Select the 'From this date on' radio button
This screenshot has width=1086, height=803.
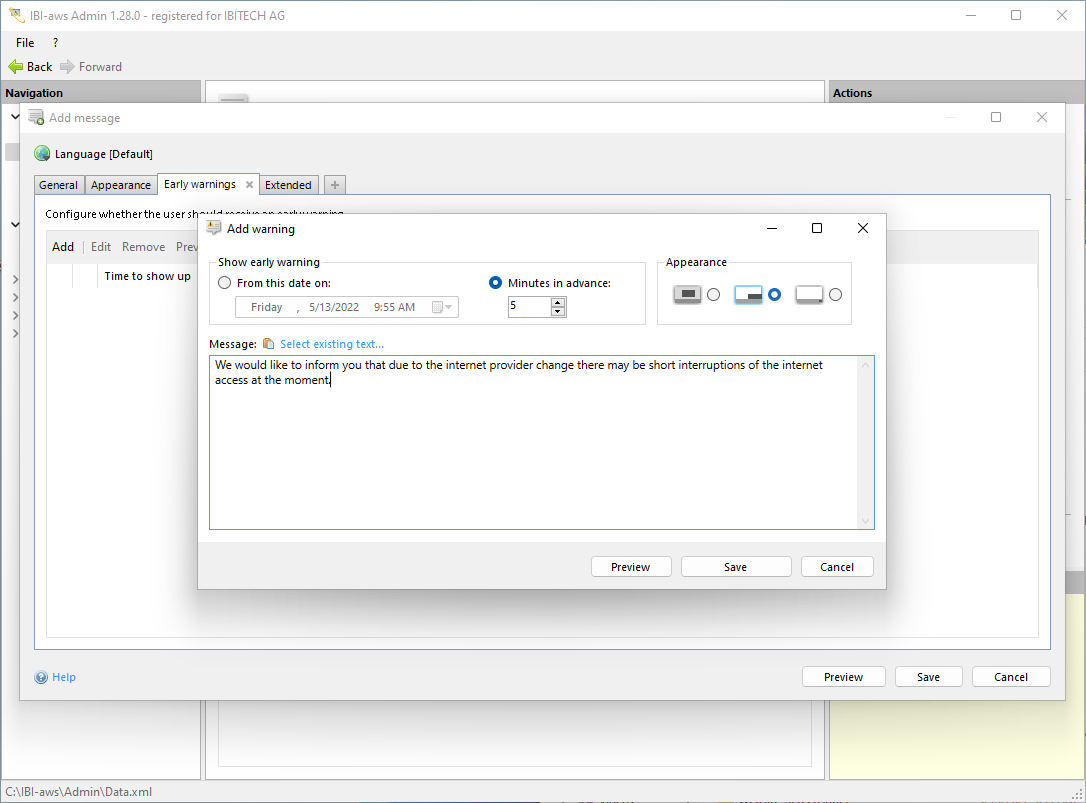[x=225, y=283]
